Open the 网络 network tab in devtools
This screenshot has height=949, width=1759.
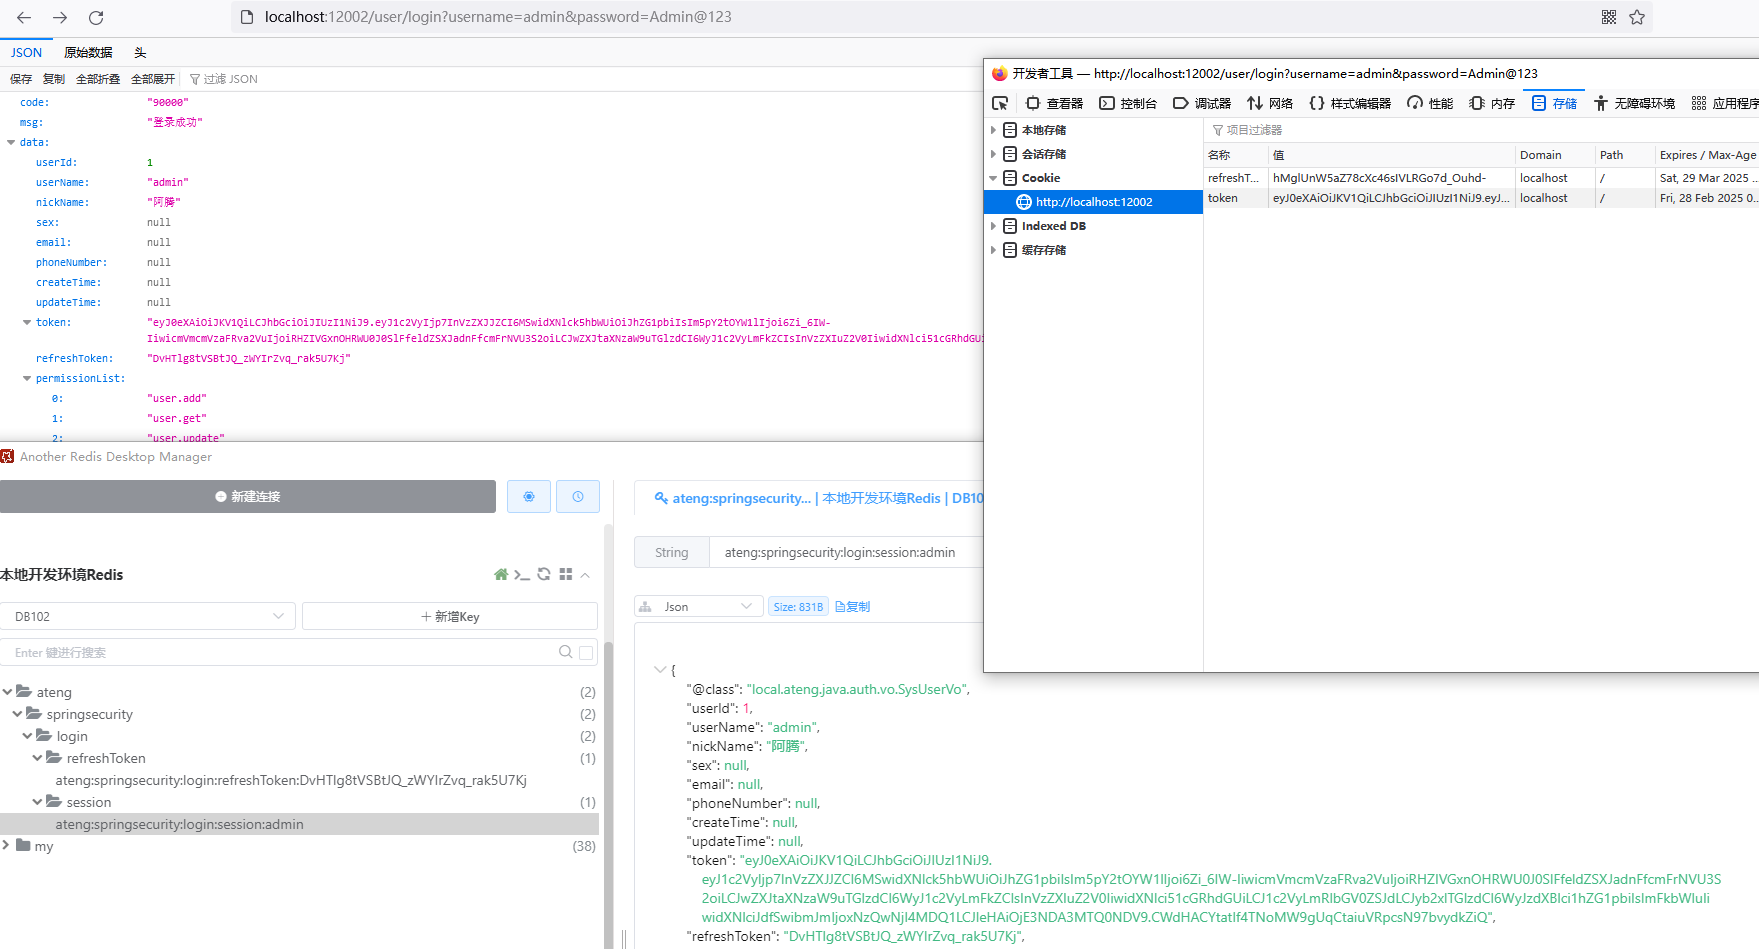[x=1270, y=103]
